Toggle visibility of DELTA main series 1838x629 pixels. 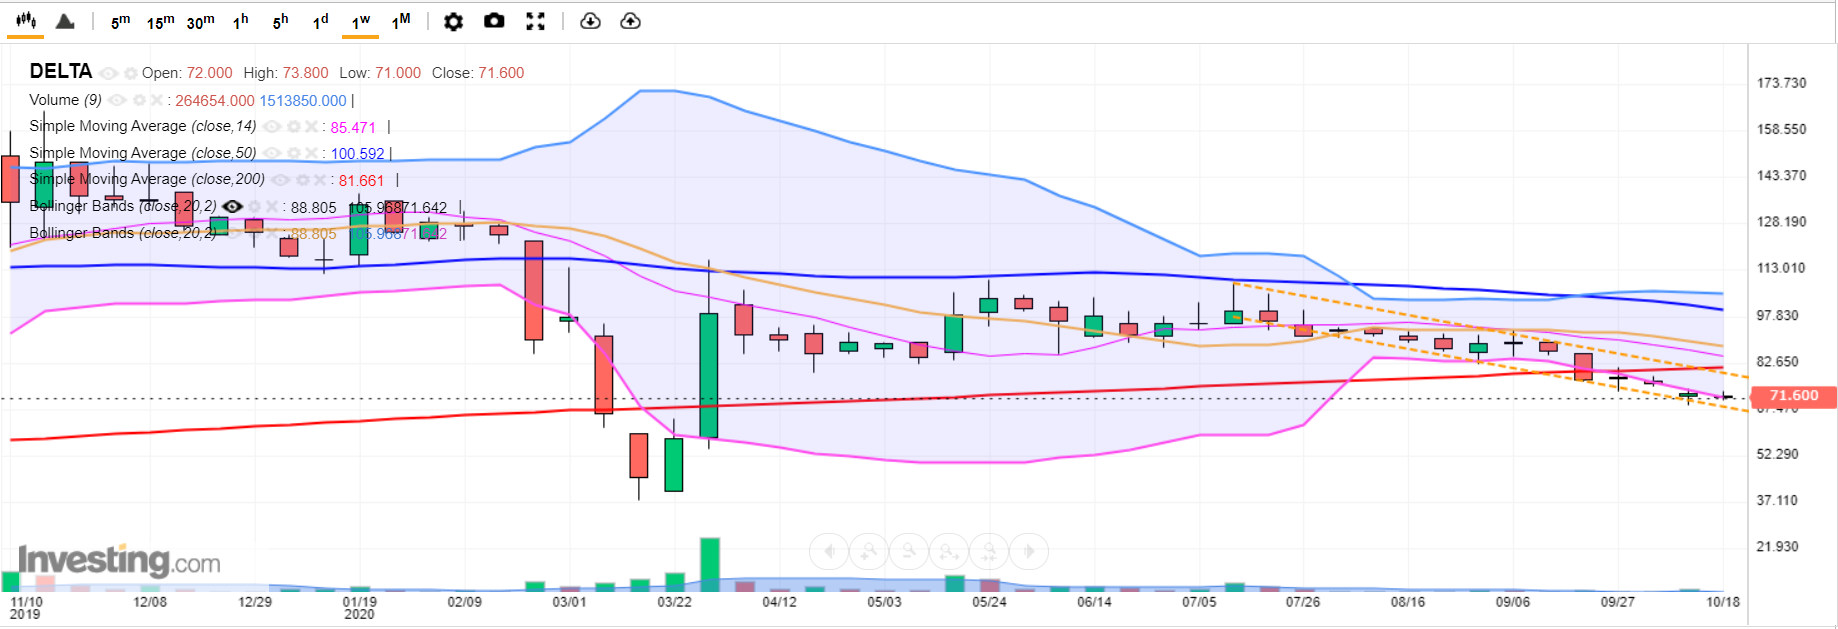(x=108, y=73)
